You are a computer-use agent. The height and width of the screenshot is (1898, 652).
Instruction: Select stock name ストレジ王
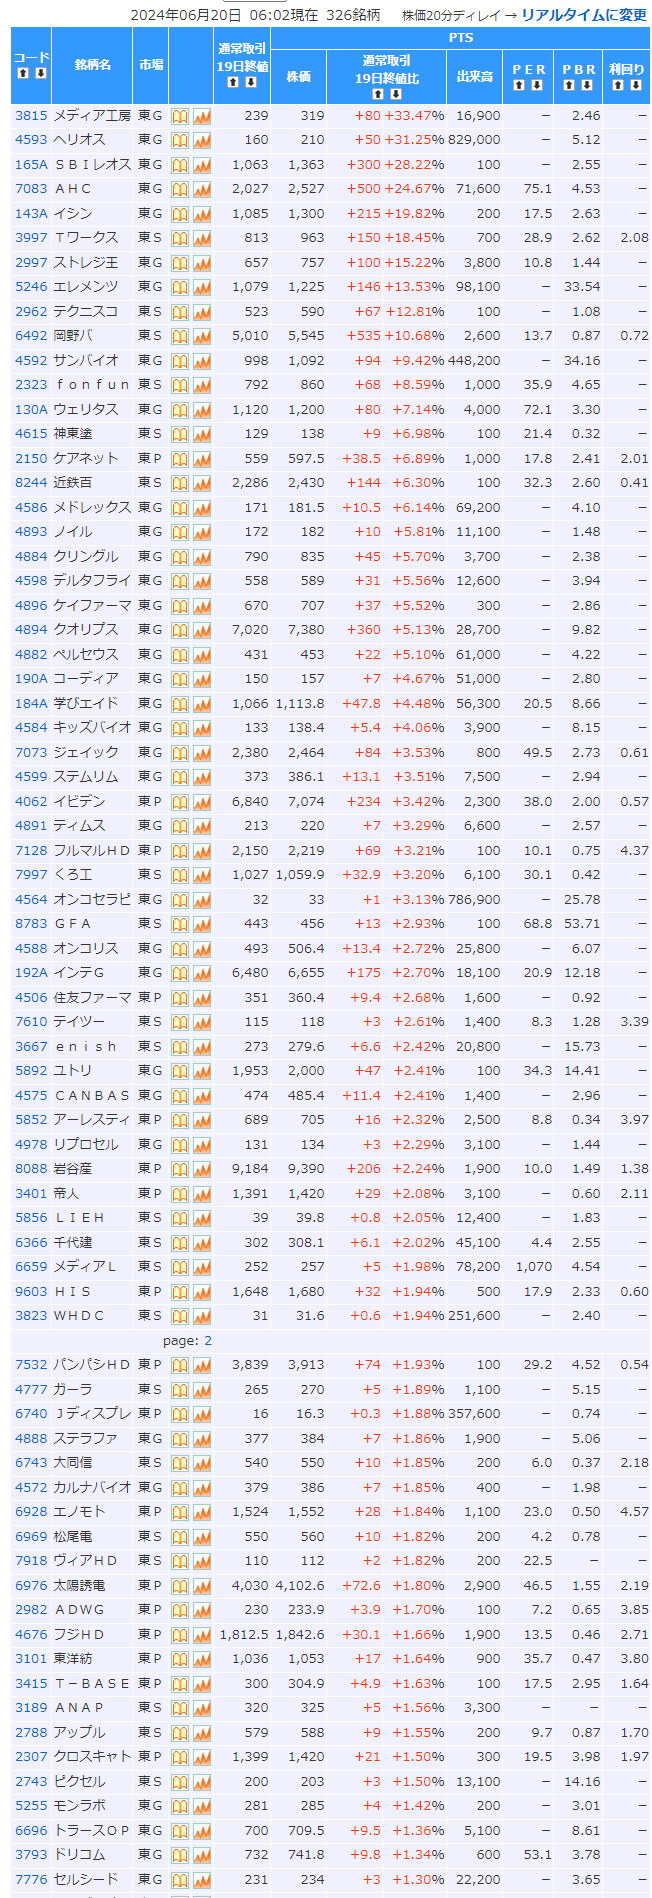click(86, 263)
